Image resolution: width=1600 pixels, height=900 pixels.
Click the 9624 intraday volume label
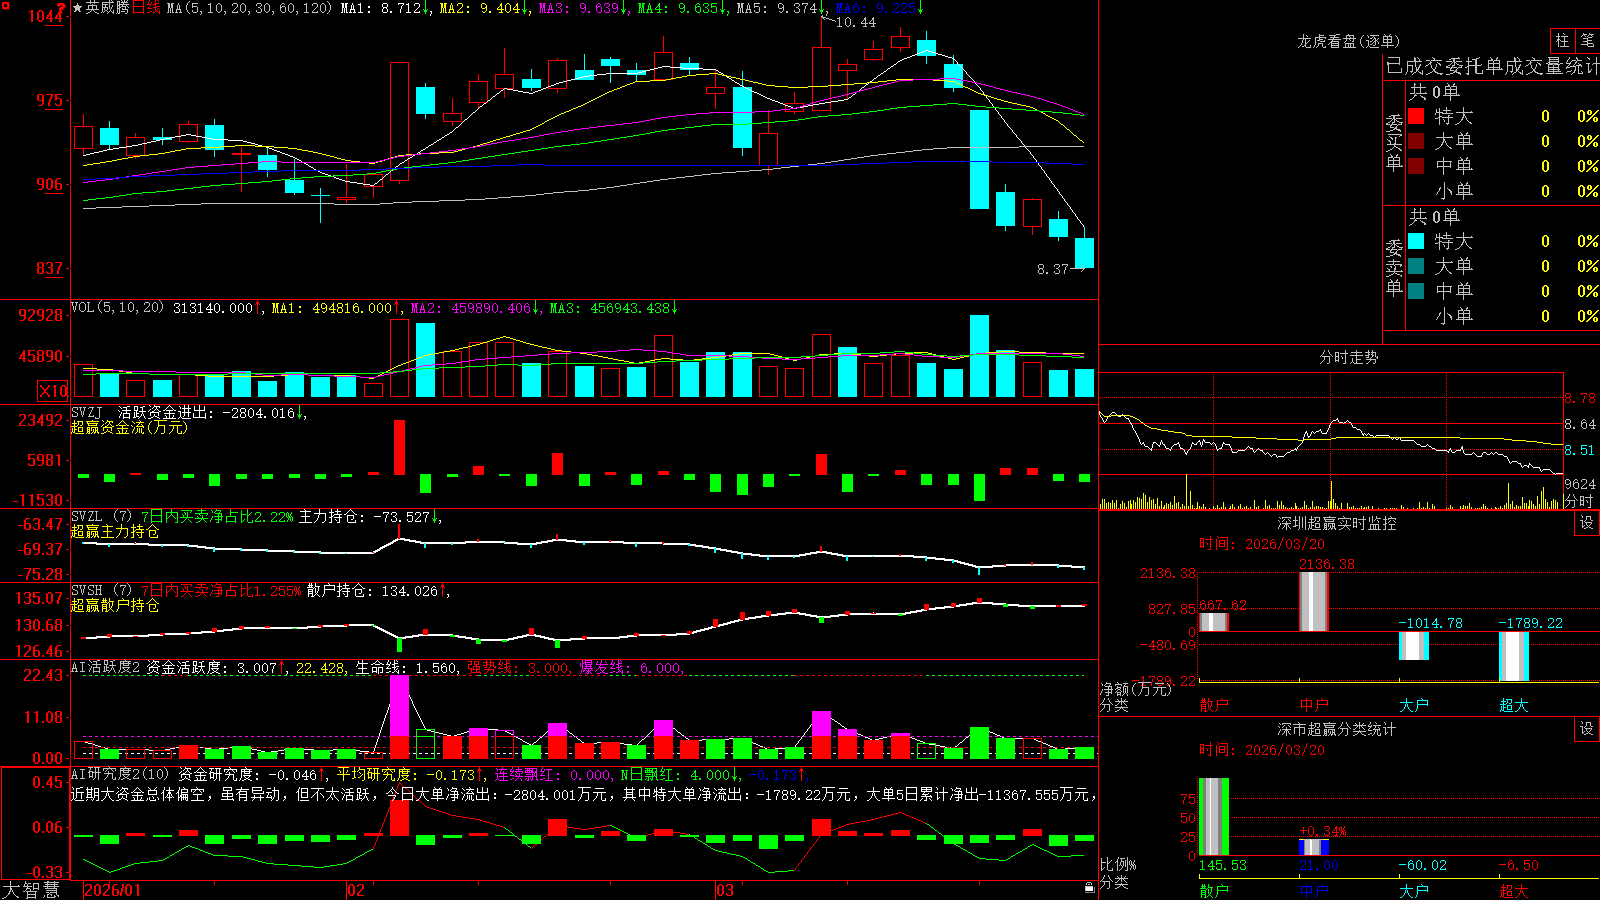click(1580, 484)
